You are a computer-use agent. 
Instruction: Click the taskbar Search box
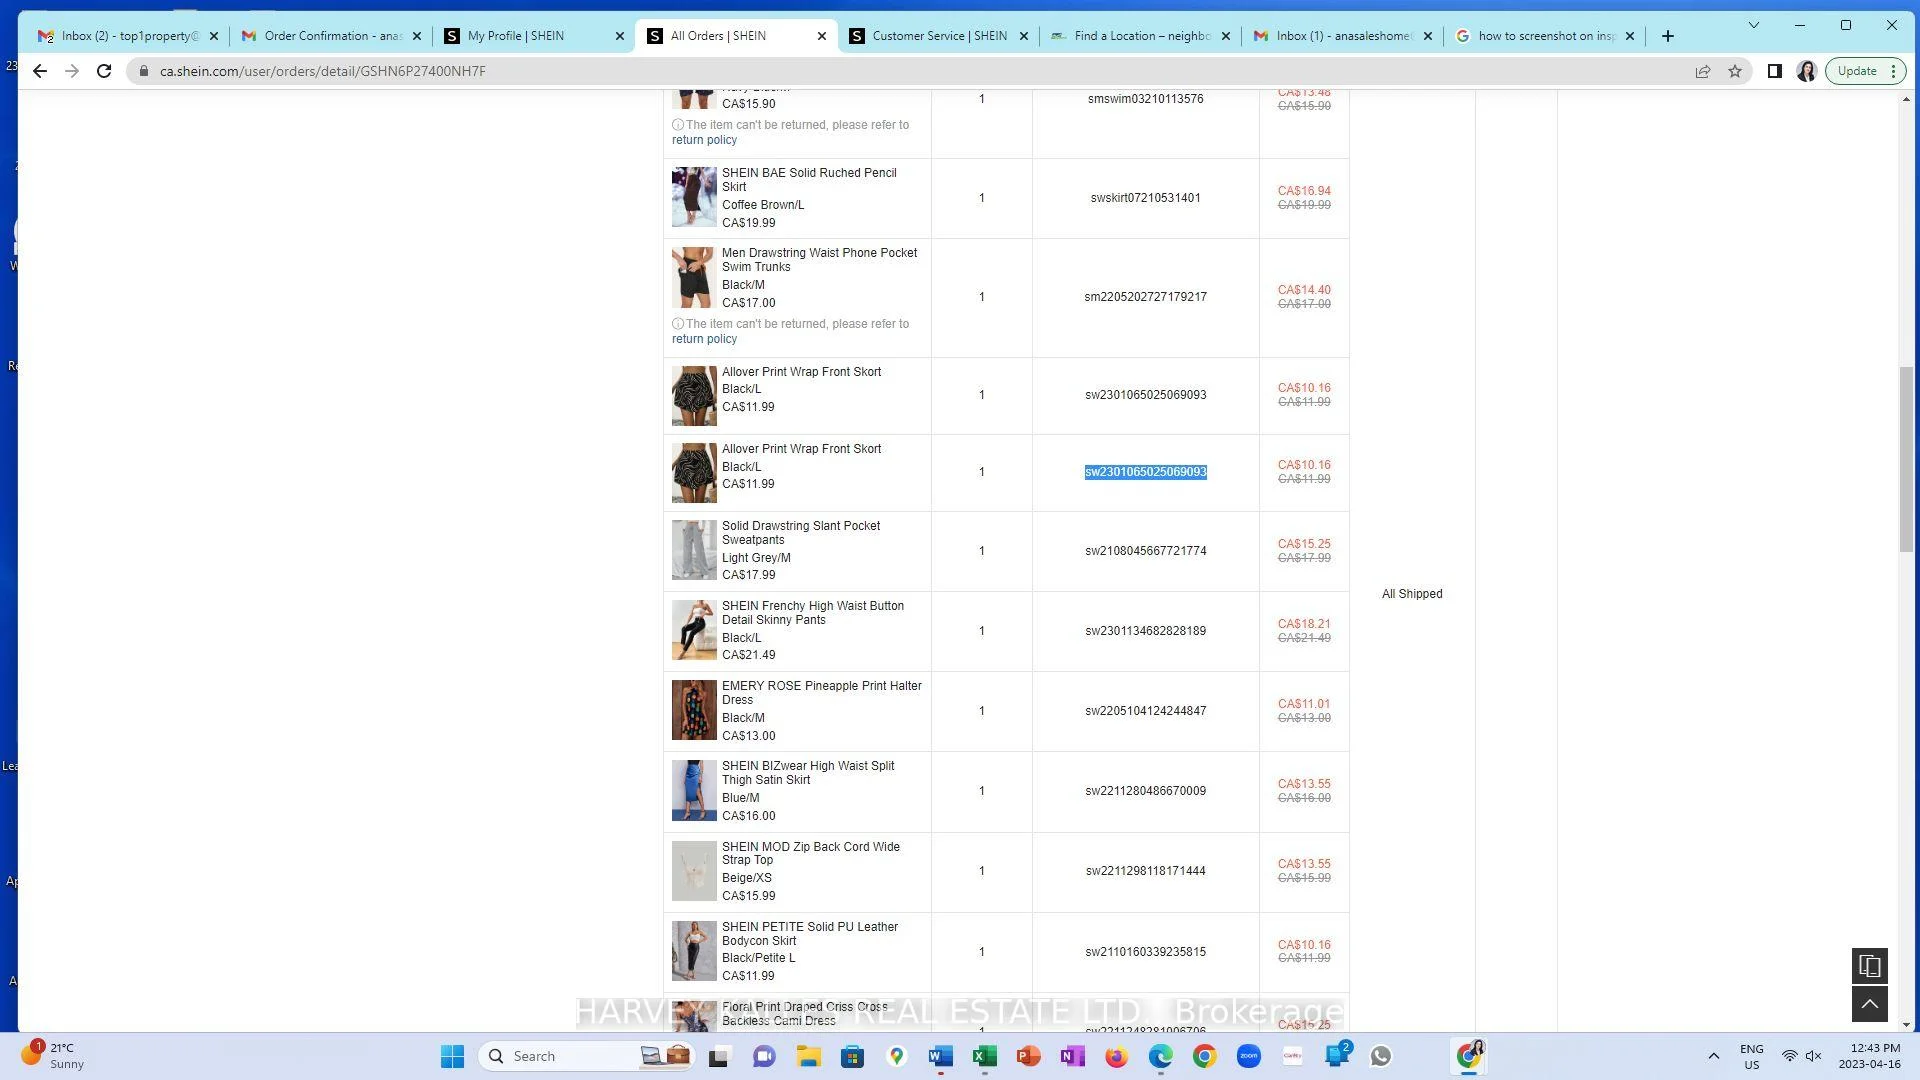(x=587, y=1056)
